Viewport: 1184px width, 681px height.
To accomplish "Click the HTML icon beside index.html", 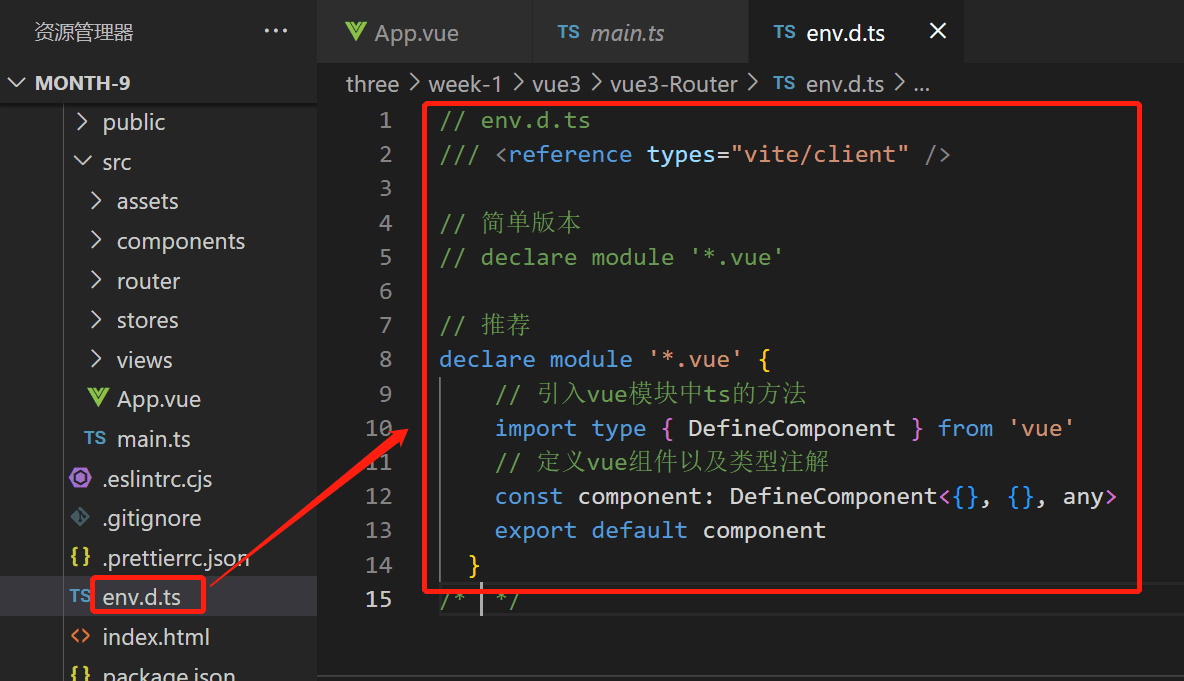I will click(81, 637).
